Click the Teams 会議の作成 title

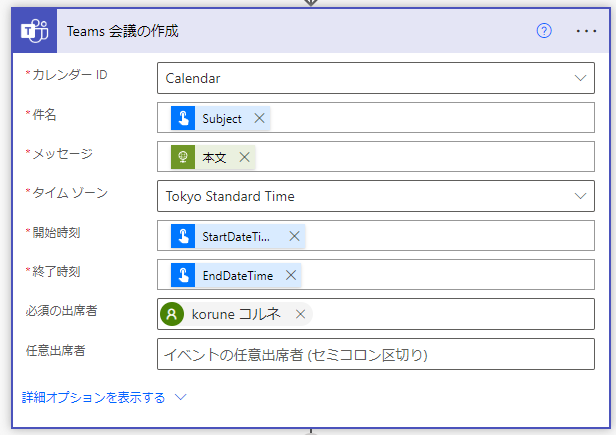(122, 31)
